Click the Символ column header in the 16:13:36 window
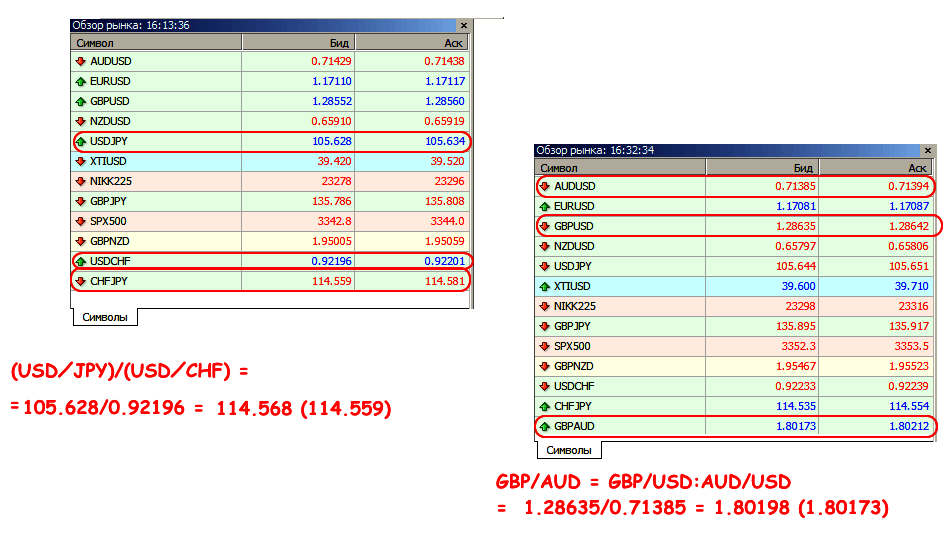The image size is (950, 550). click(x=156, y=43)
